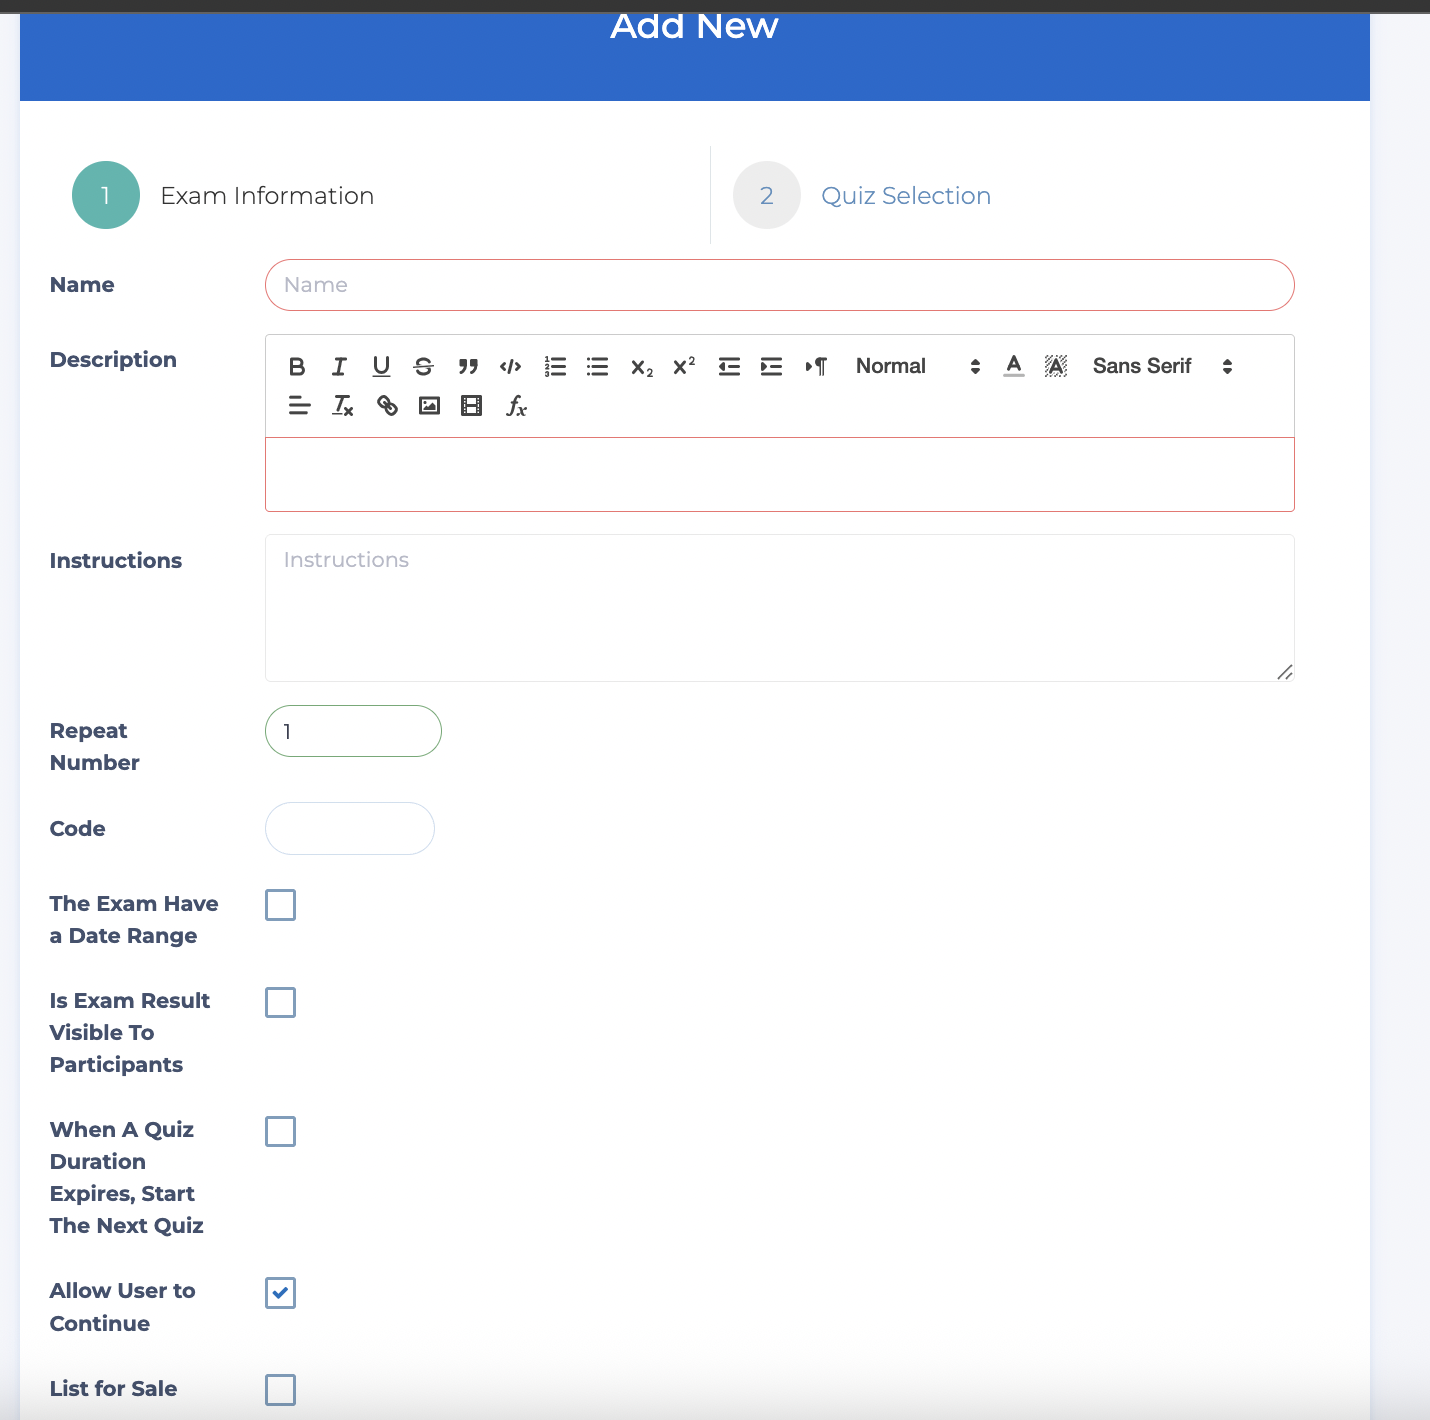Open the Normal heading size dropdown
The width and height of the screenshot is (1430, 1420).
coord(917,367)
